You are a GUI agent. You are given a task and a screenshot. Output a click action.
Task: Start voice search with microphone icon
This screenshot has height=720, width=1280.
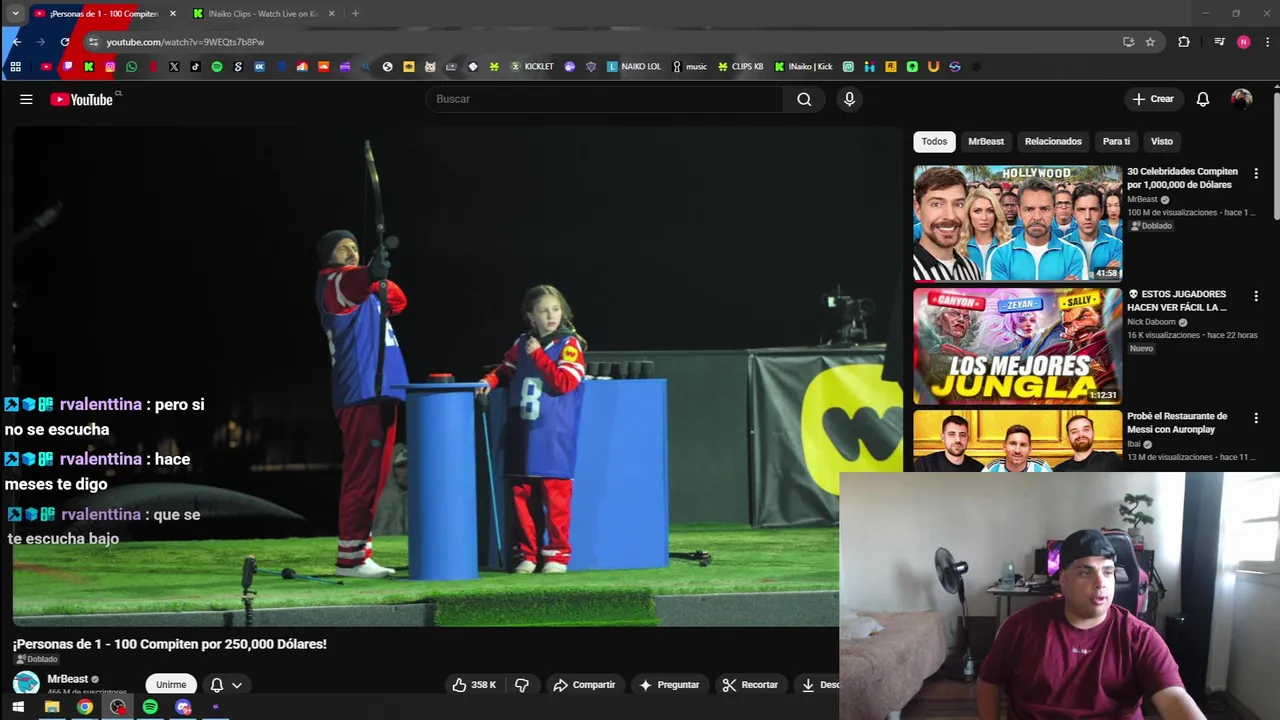849,99
